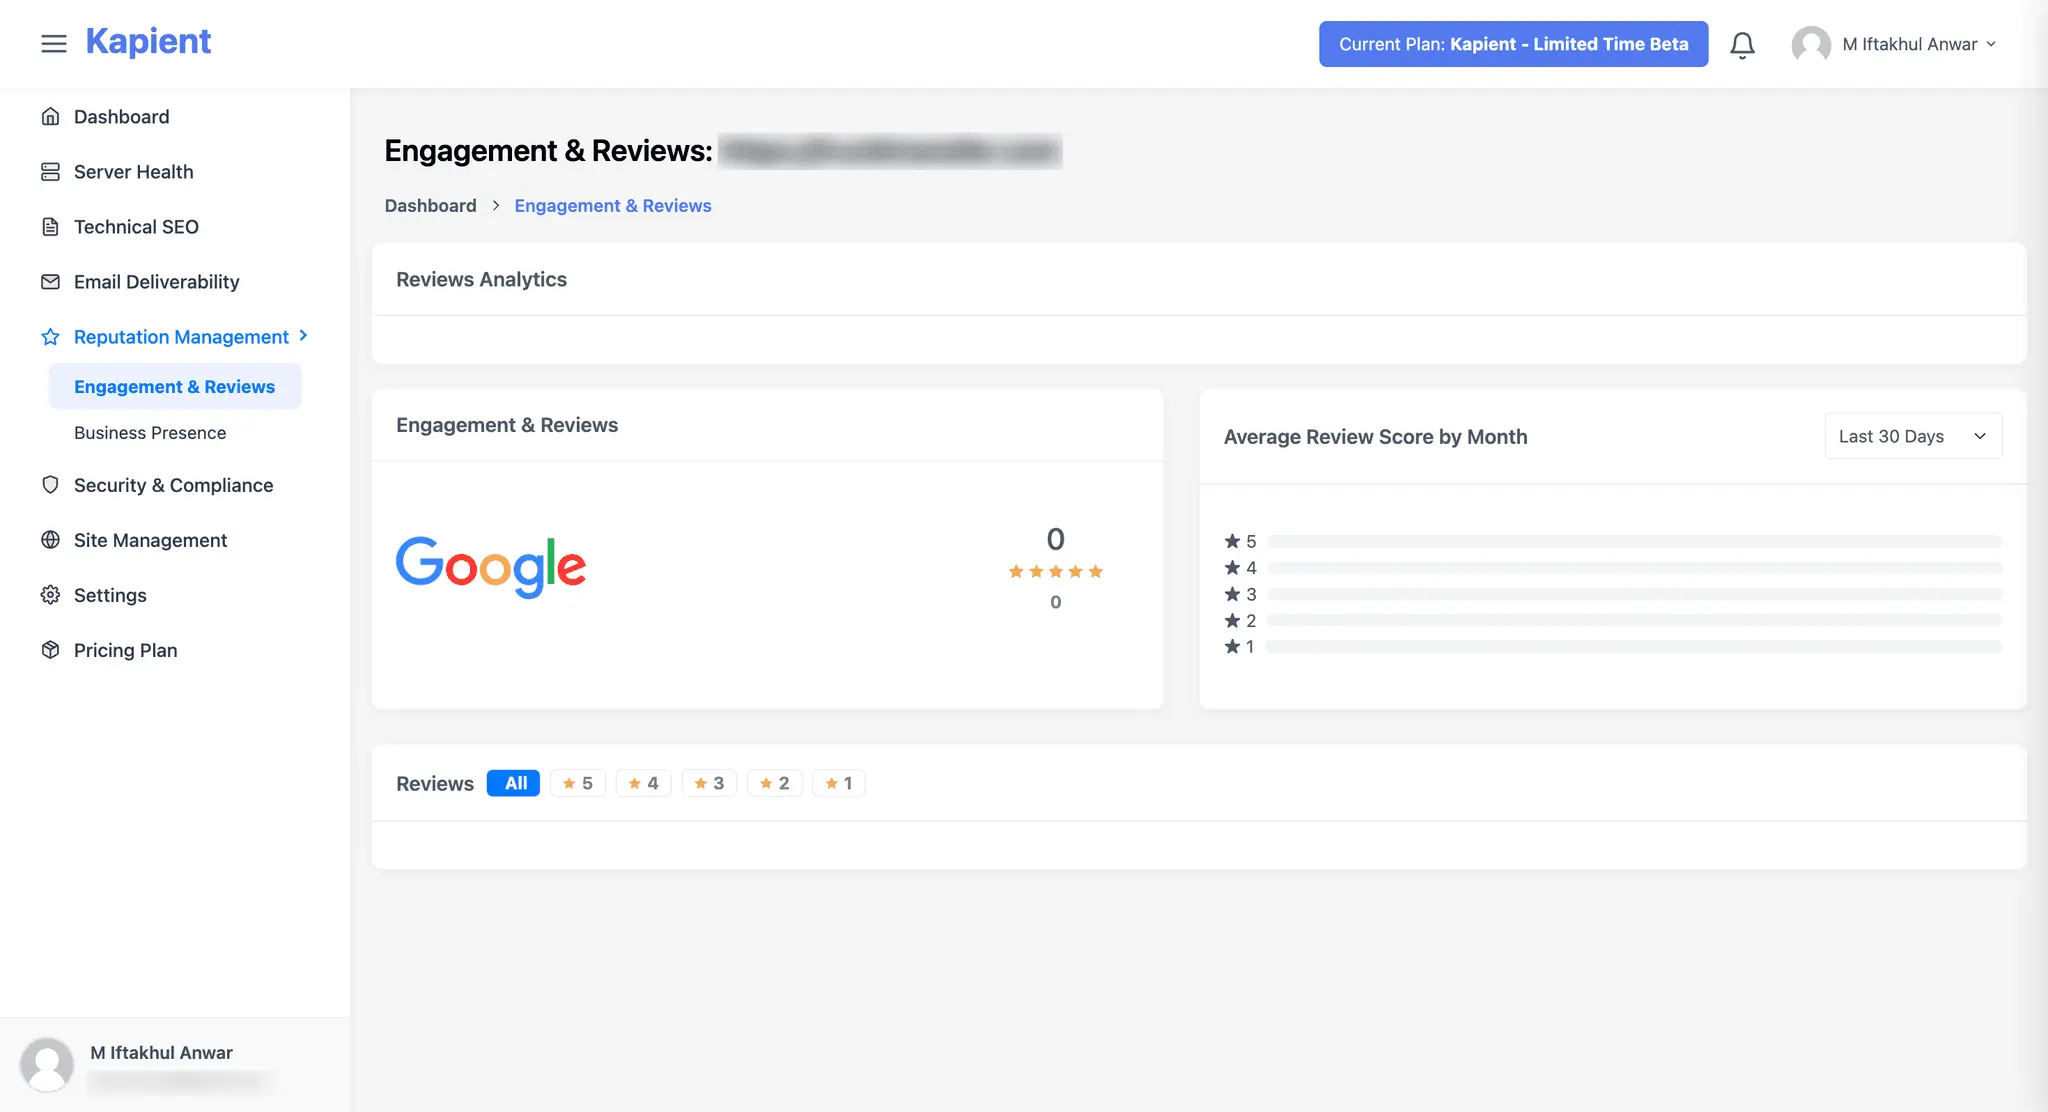Open Pricing Plan page
The width and height of the screenshot is (2048, 1112).
point(125,650)
